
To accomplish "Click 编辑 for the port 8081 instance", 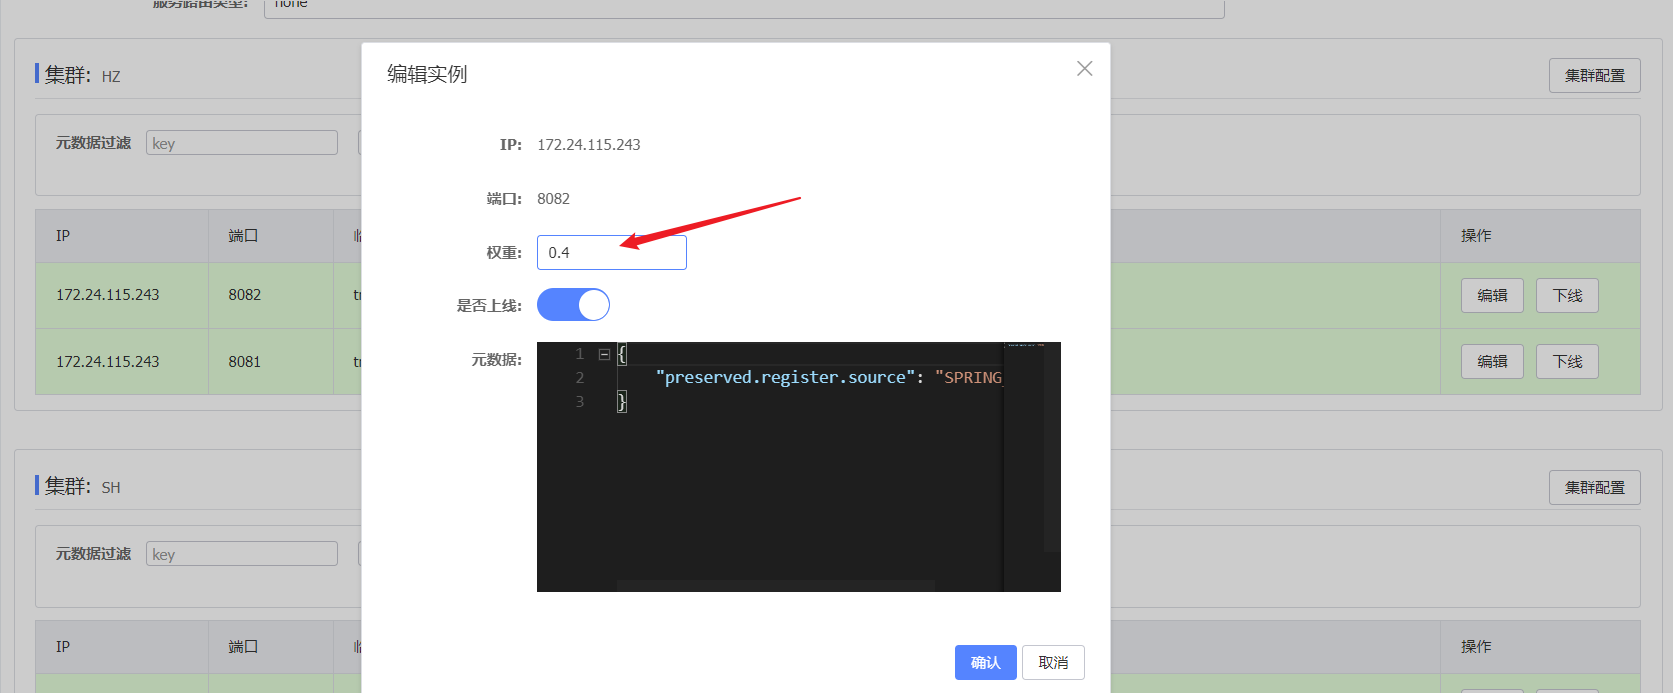I will (1492, 362).
